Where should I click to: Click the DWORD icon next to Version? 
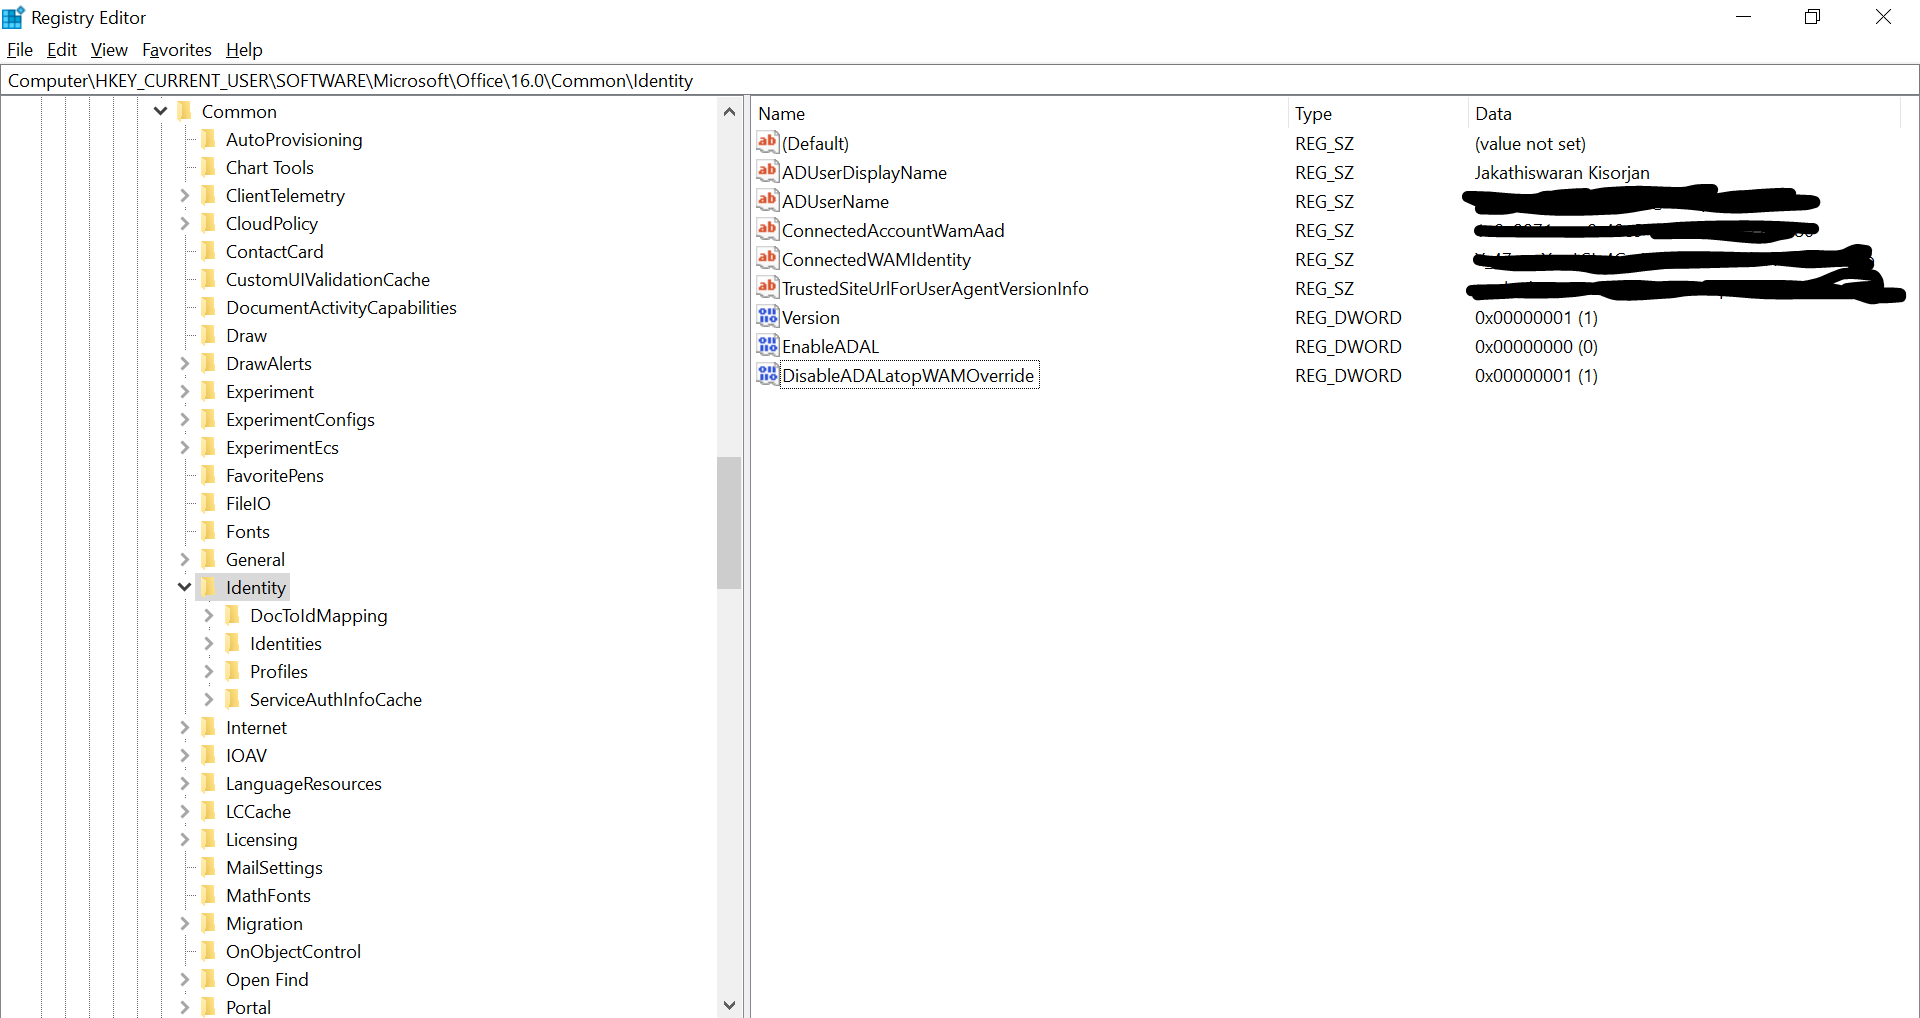click(x=767, y=316)
